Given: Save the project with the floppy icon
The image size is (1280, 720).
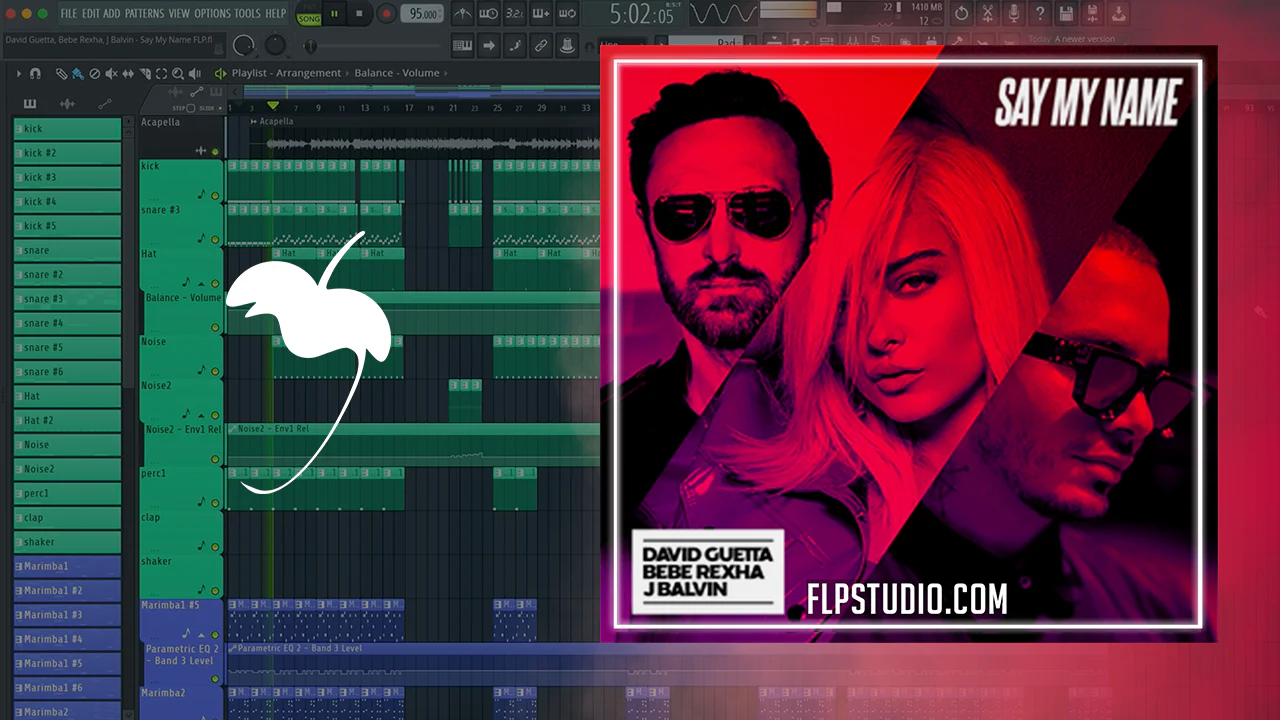Looking at the screenshot, I should click(1066, 14).
